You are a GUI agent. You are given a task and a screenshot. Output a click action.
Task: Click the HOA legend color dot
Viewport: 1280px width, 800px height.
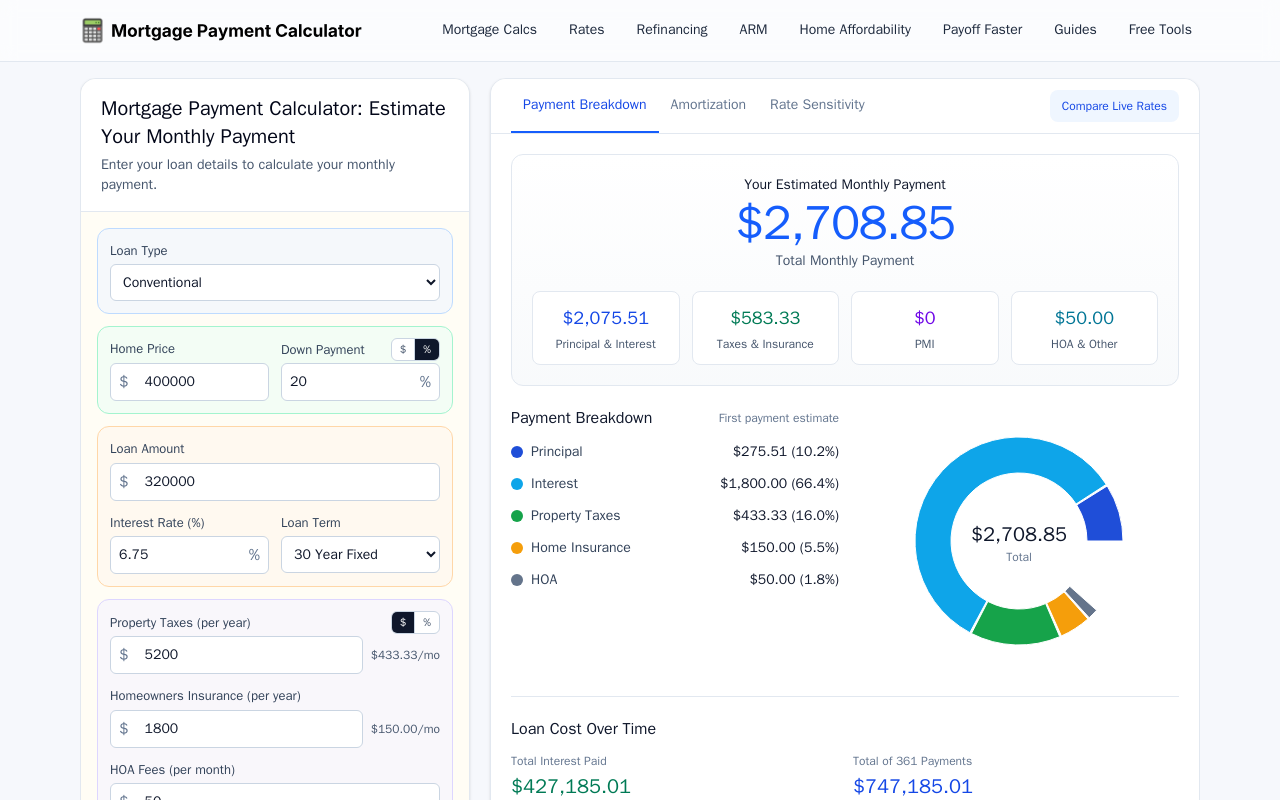point(517,580)
